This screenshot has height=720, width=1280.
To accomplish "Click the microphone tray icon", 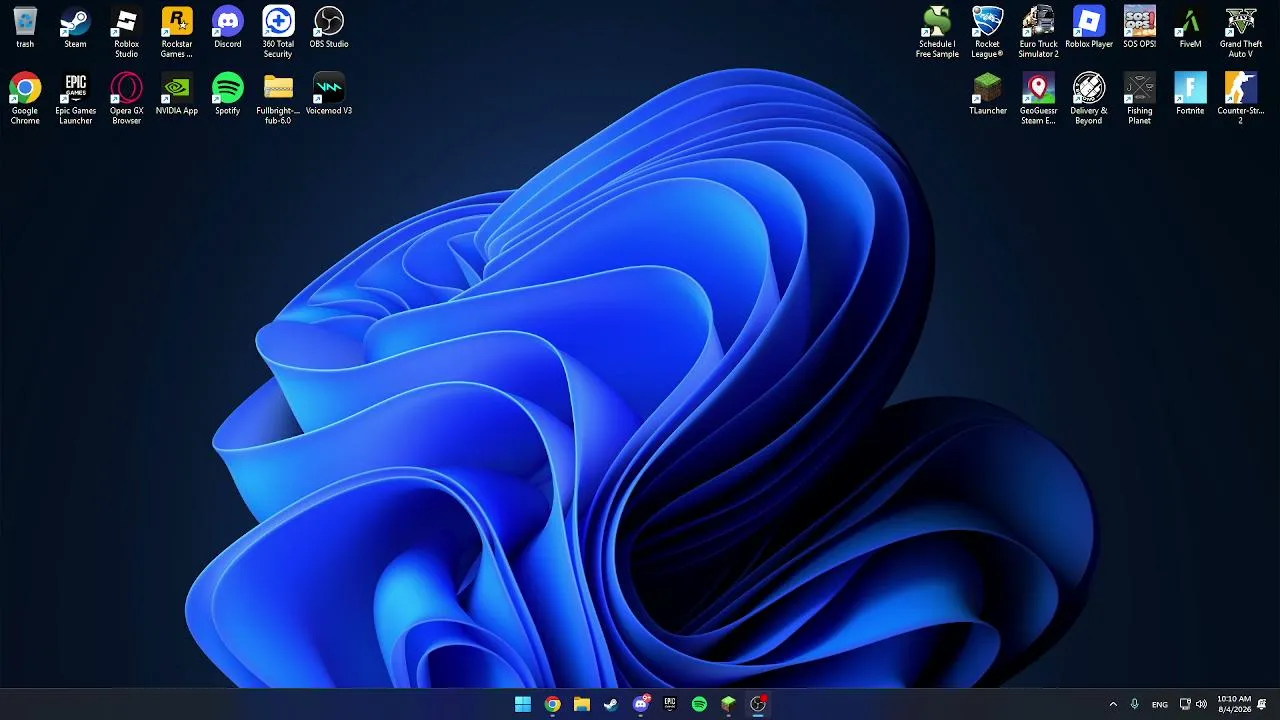I will [1134, 704].
